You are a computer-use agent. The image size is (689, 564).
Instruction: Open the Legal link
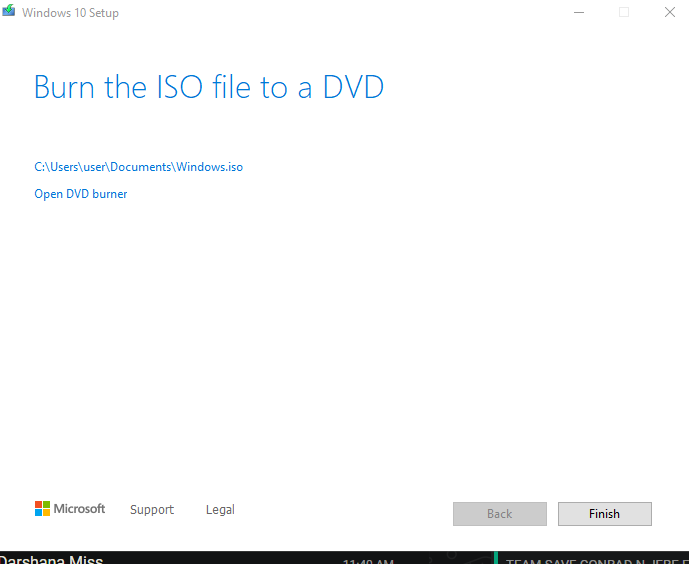point(220,510)
